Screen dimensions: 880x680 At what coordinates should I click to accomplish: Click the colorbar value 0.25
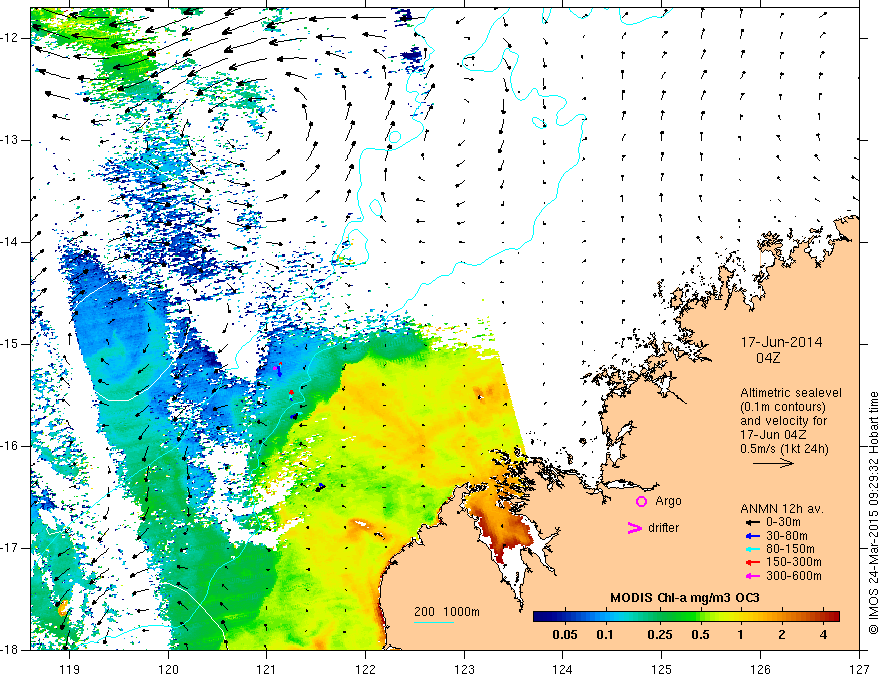pos(659,635)
